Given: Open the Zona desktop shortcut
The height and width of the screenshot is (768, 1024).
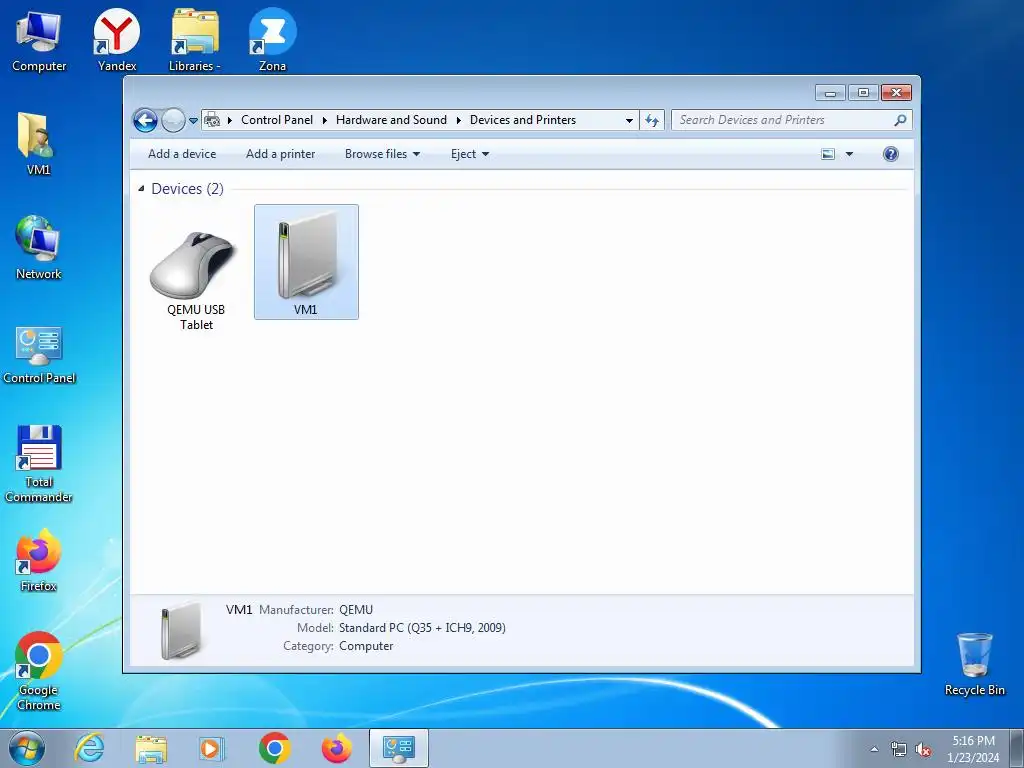Looking at the screenshot, I should (272, 40).
